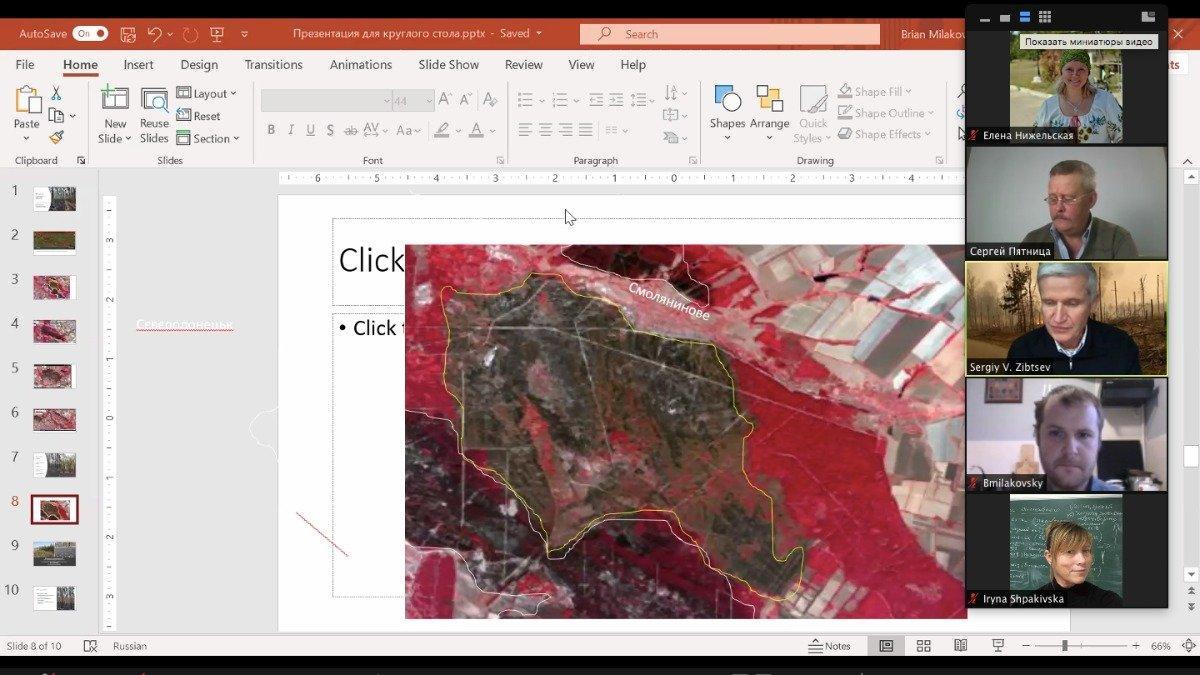The image size is (1200, 675).
Task: Center the text alignment
Action: 546,130
